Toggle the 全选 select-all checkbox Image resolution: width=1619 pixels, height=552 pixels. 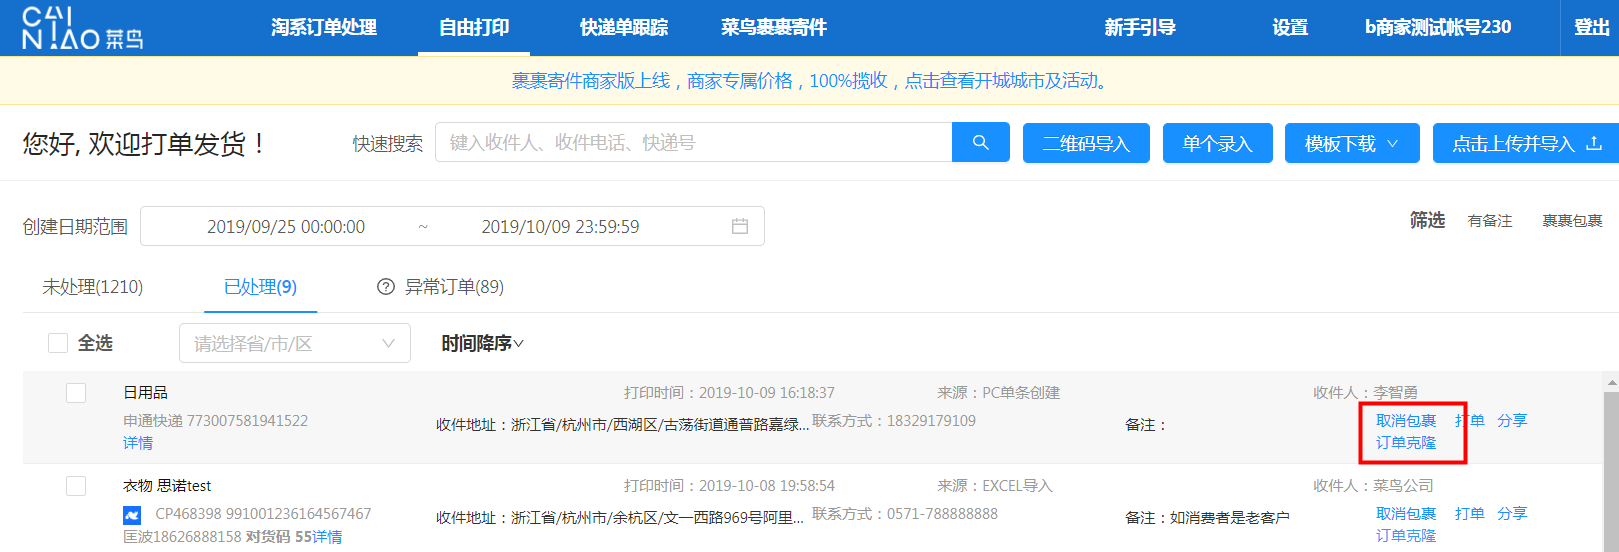tap(58, 343)
